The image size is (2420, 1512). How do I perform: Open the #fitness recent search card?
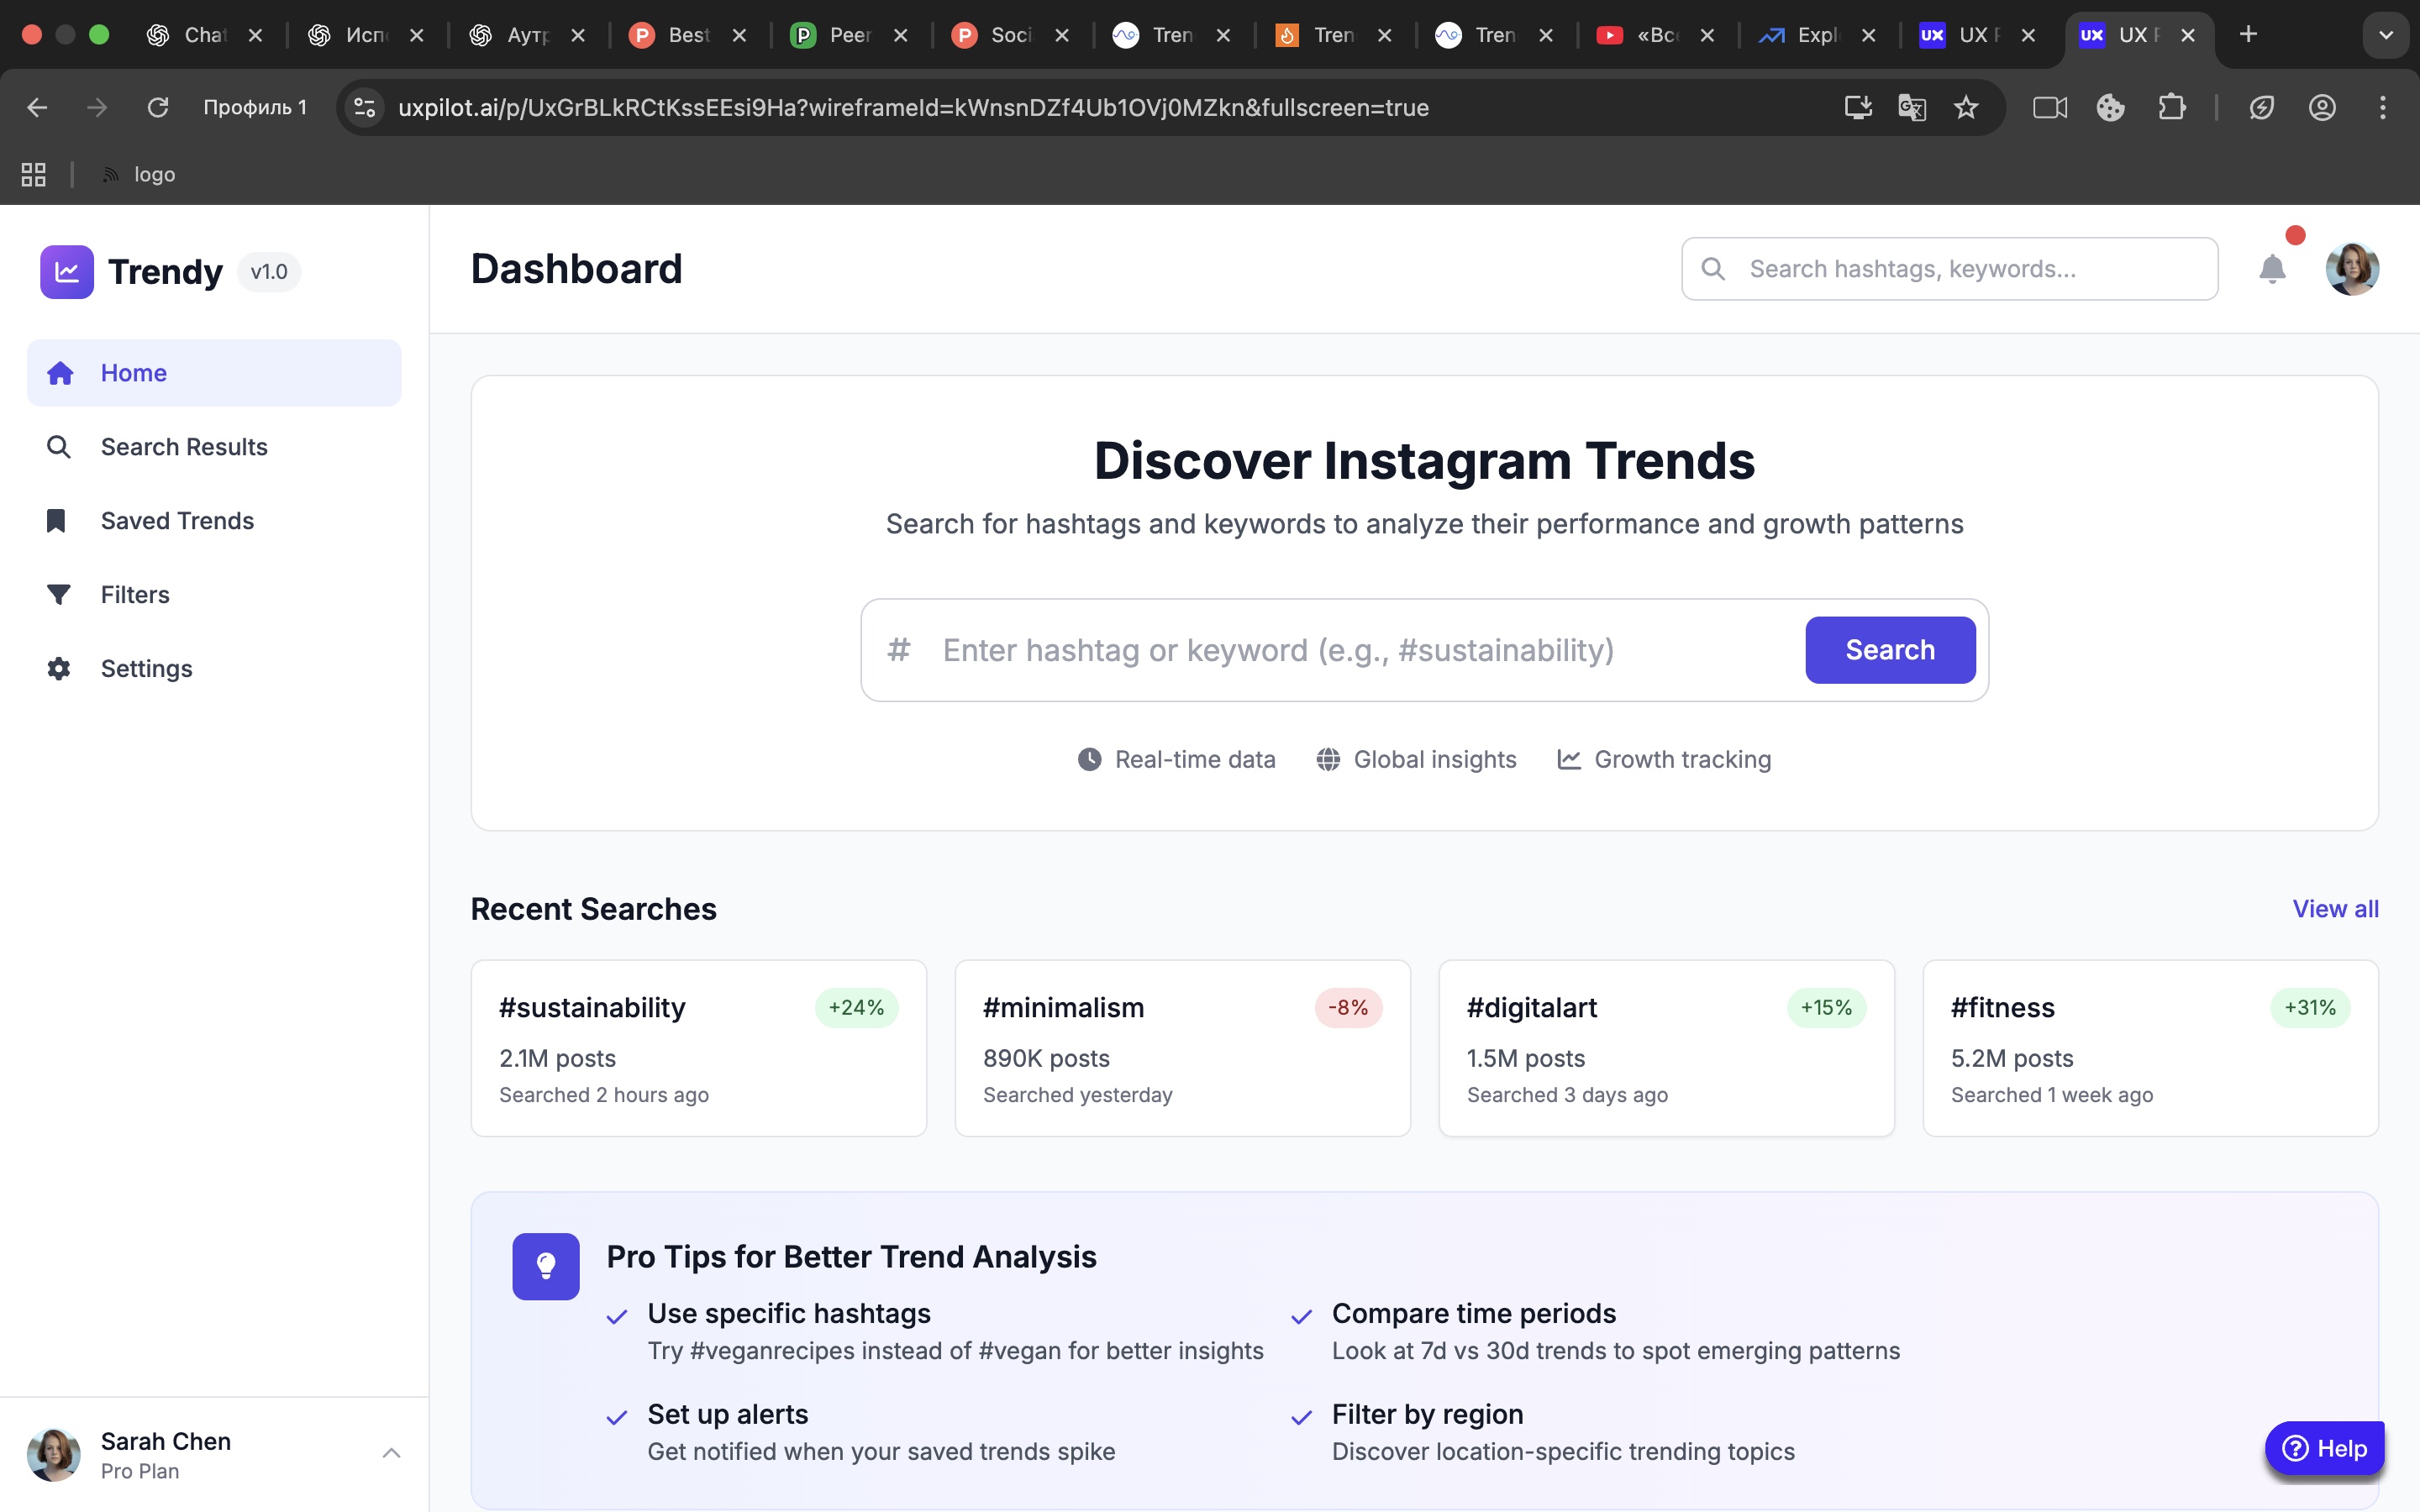pyautogui.click(x=2150, y=1048)
